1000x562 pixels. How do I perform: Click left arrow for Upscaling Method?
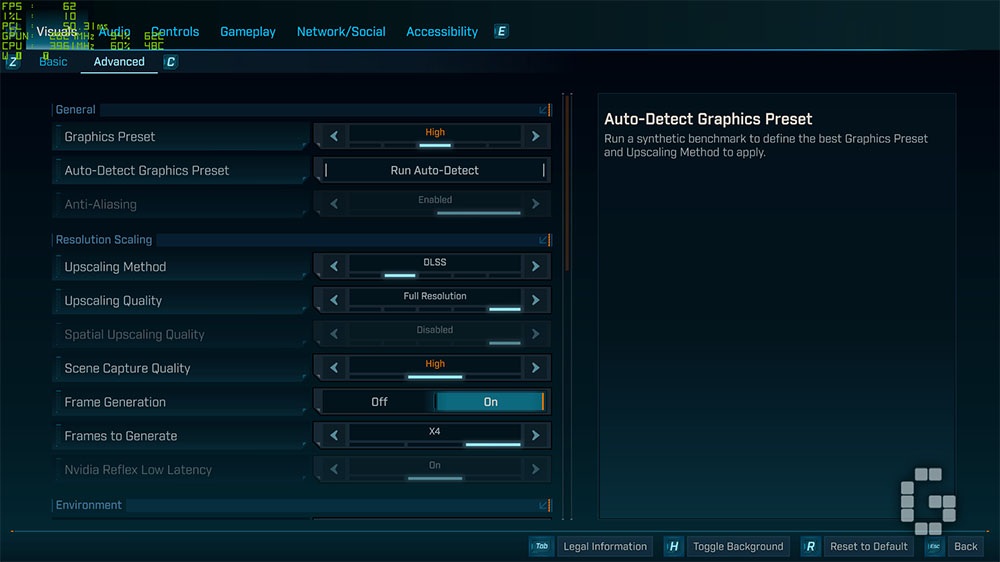click(334, 266)
